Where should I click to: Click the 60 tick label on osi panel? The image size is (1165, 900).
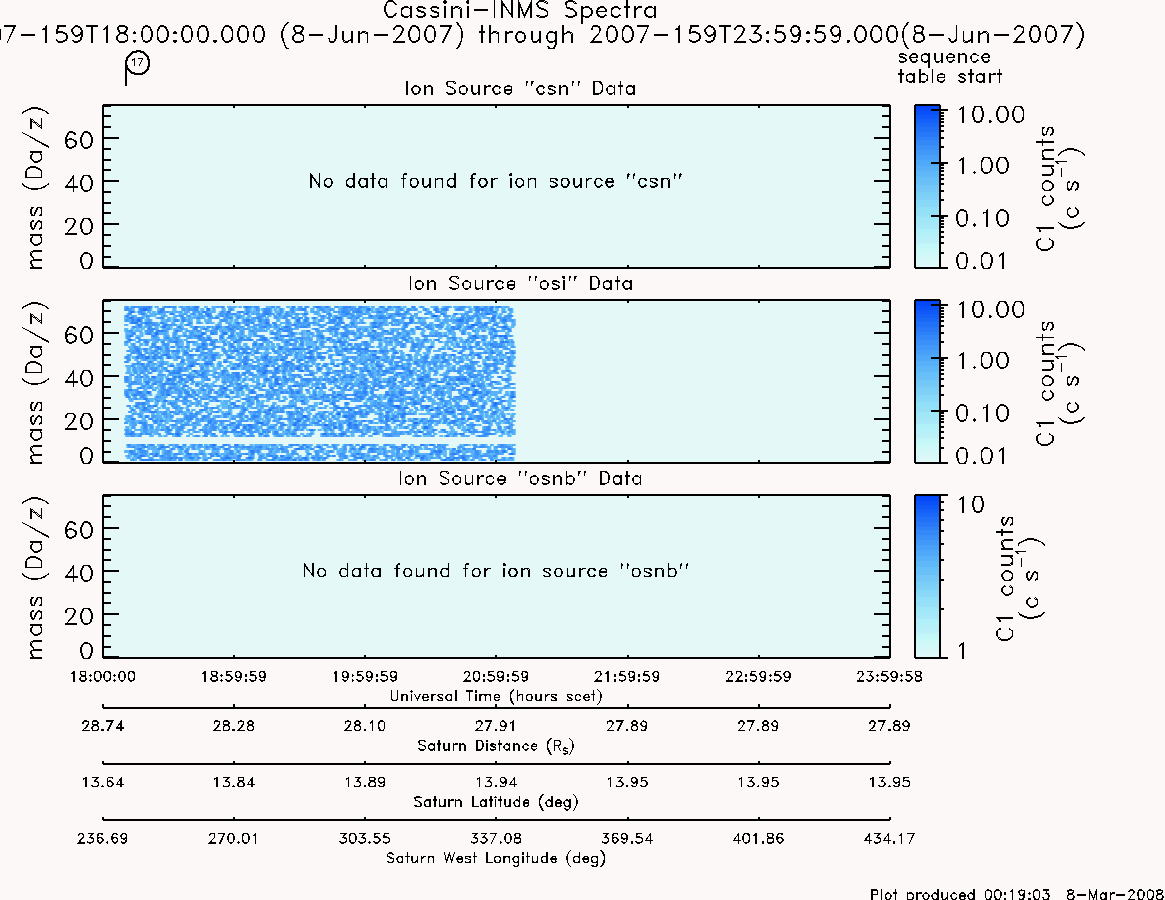[x=79, y=334]
